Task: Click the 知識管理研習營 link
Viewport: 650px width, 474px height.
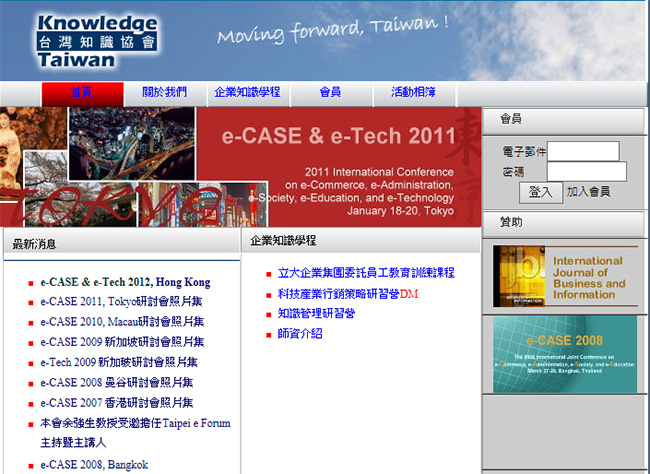Action: [316, 314]
